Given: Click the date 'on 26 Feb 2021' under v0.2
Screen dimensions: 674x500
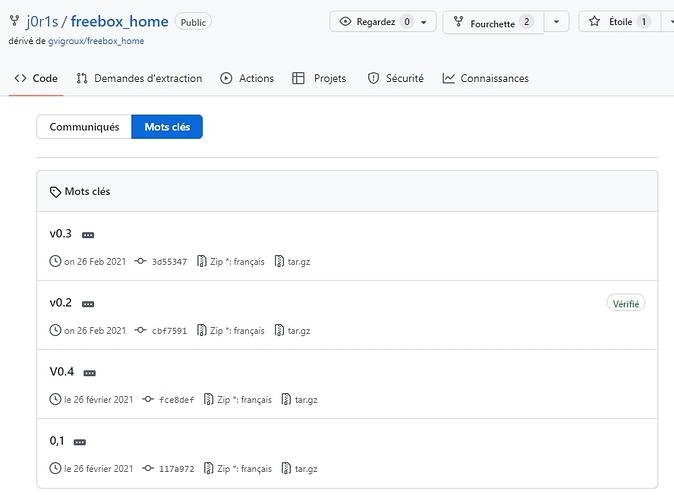Looking at the screenshot, I should 95,331.
